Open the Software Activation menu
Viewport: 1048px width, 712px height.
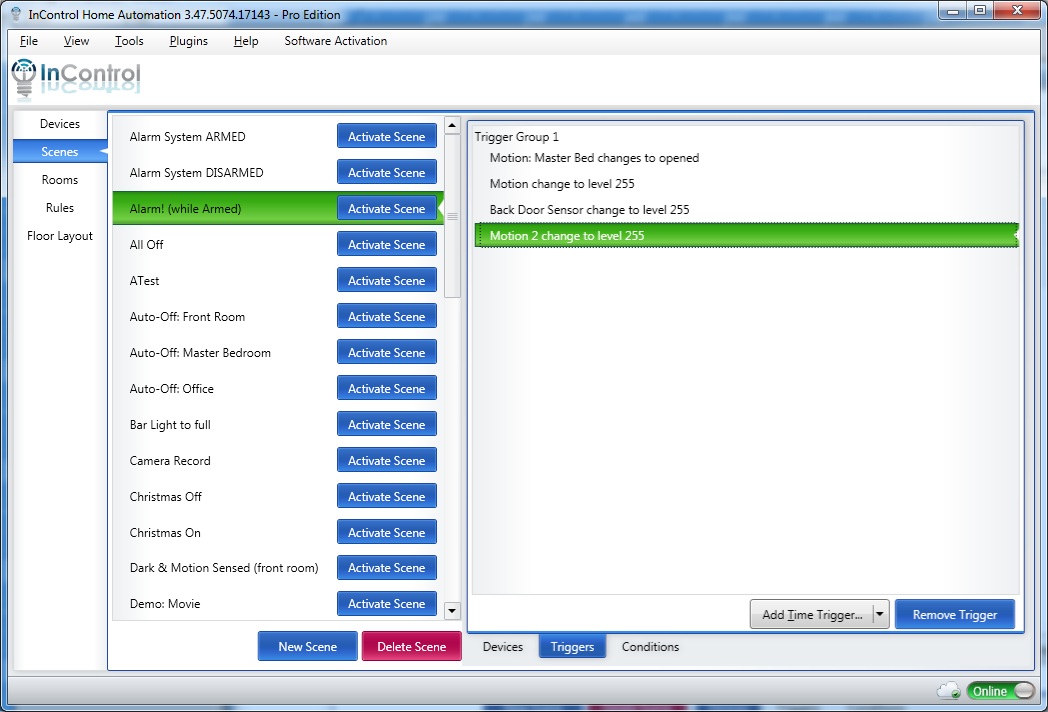click(x=335, y=41)
